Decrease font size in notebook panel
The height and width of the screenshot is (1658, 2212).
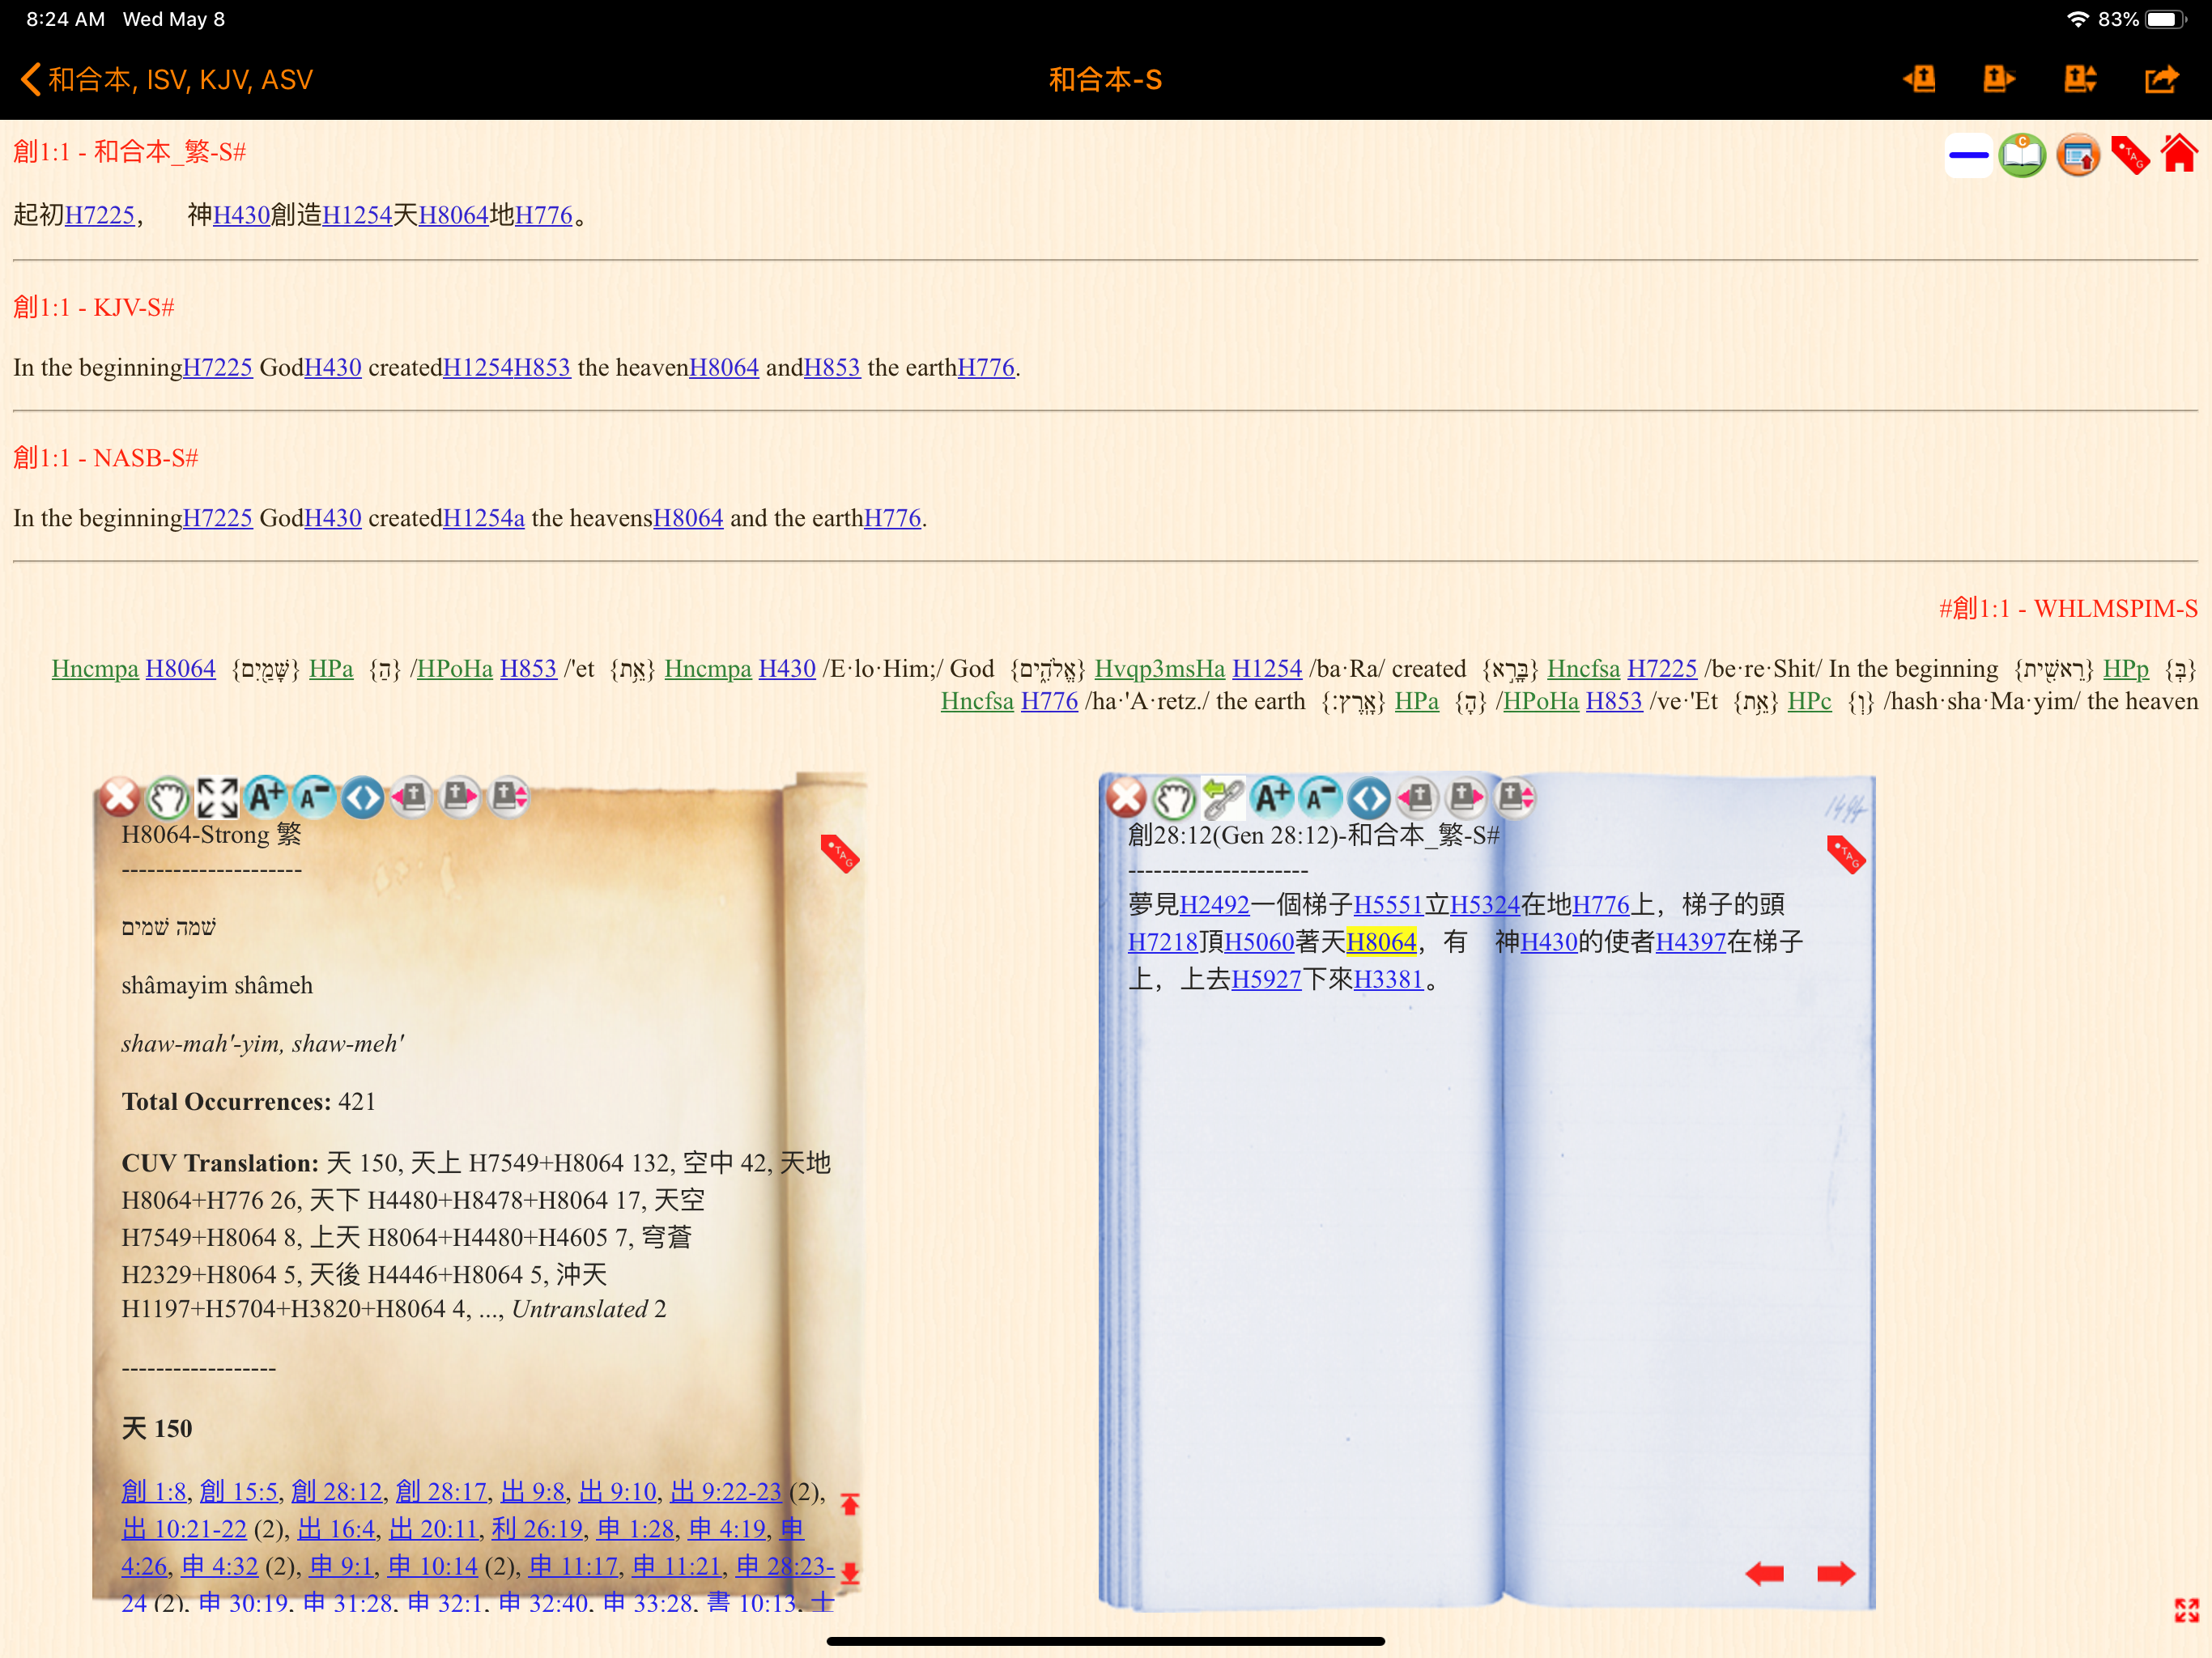1320,798
